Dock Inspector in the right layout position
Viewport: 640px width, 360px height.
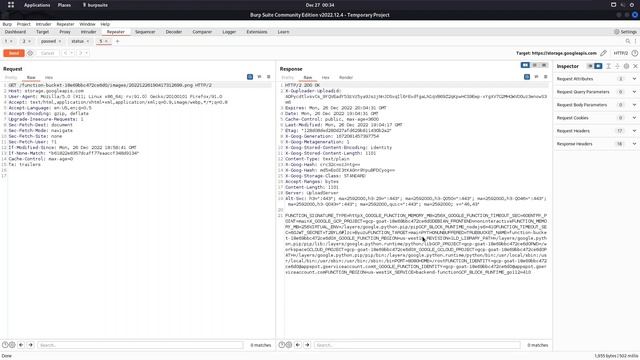point(598,66)
